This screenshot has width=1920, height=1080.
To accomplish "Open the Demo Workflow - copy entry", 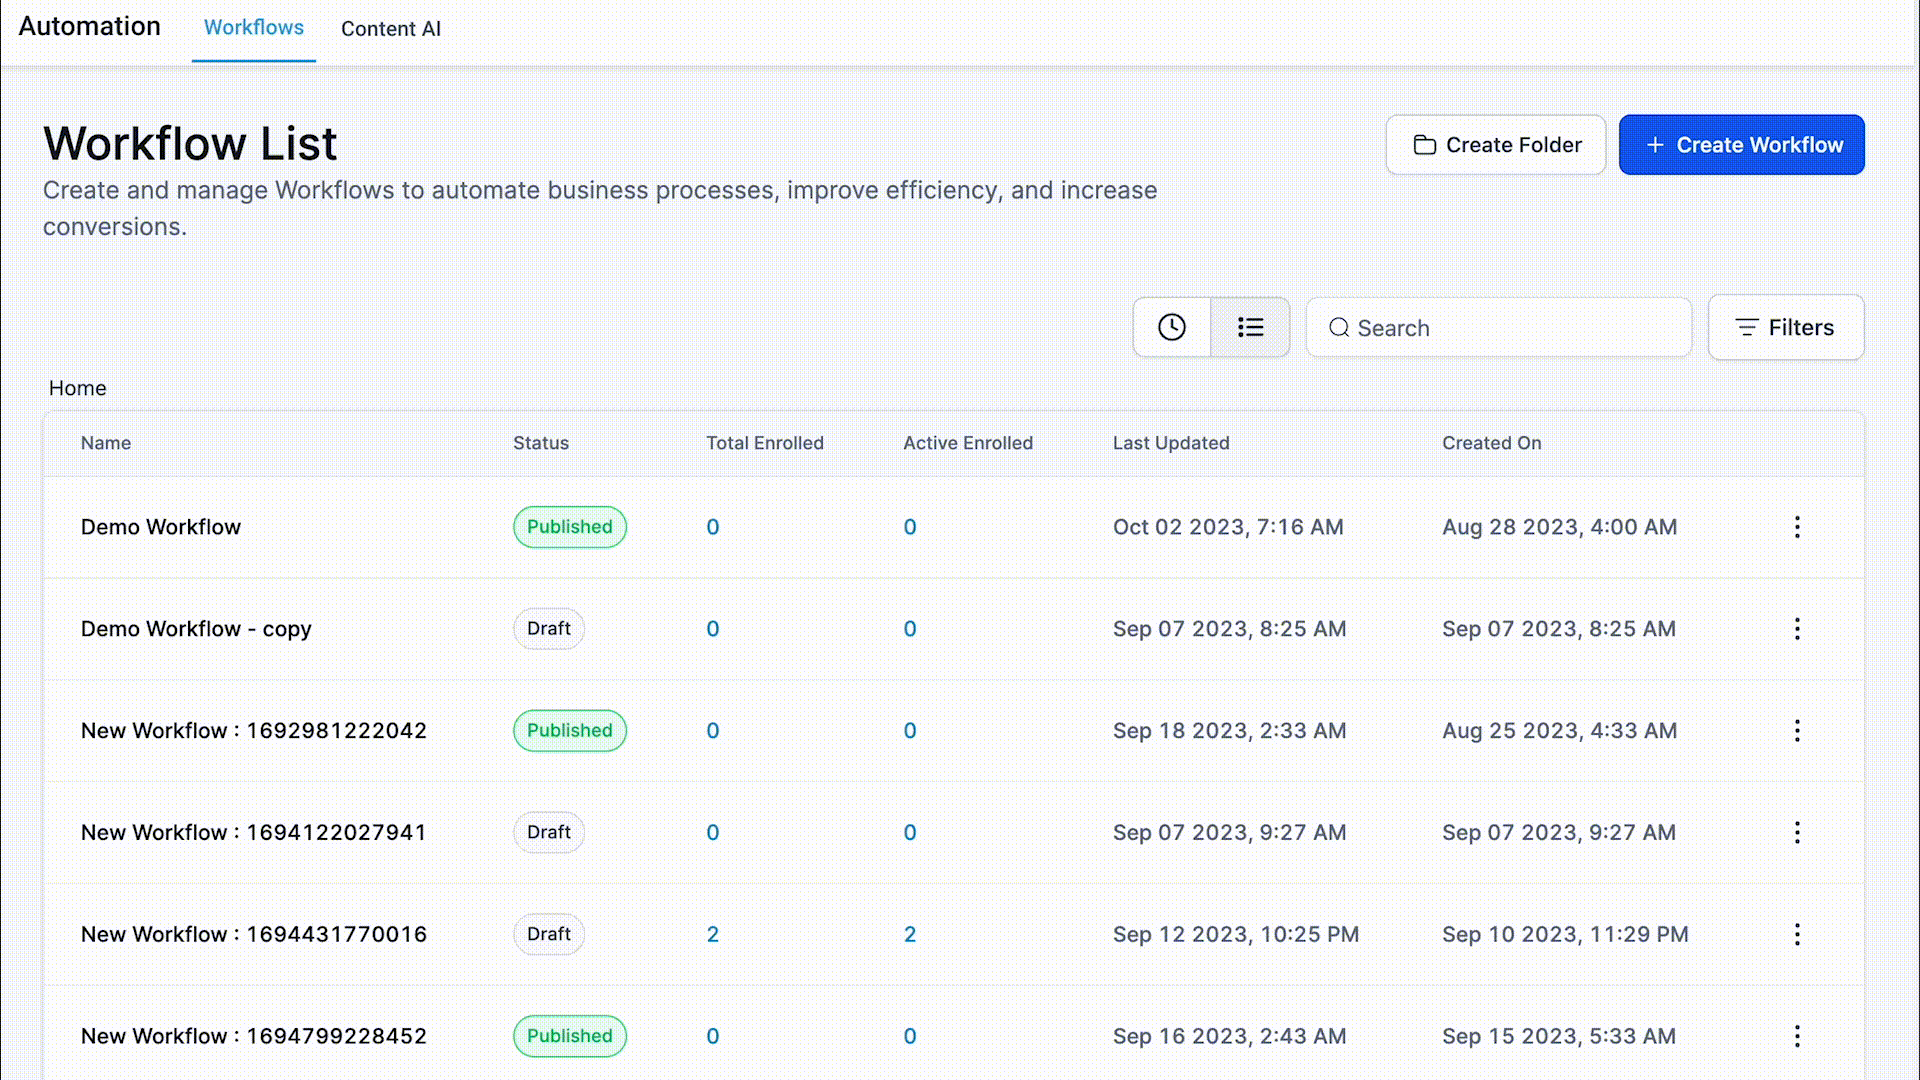I will pyautogui.click(x=196, y=629).
